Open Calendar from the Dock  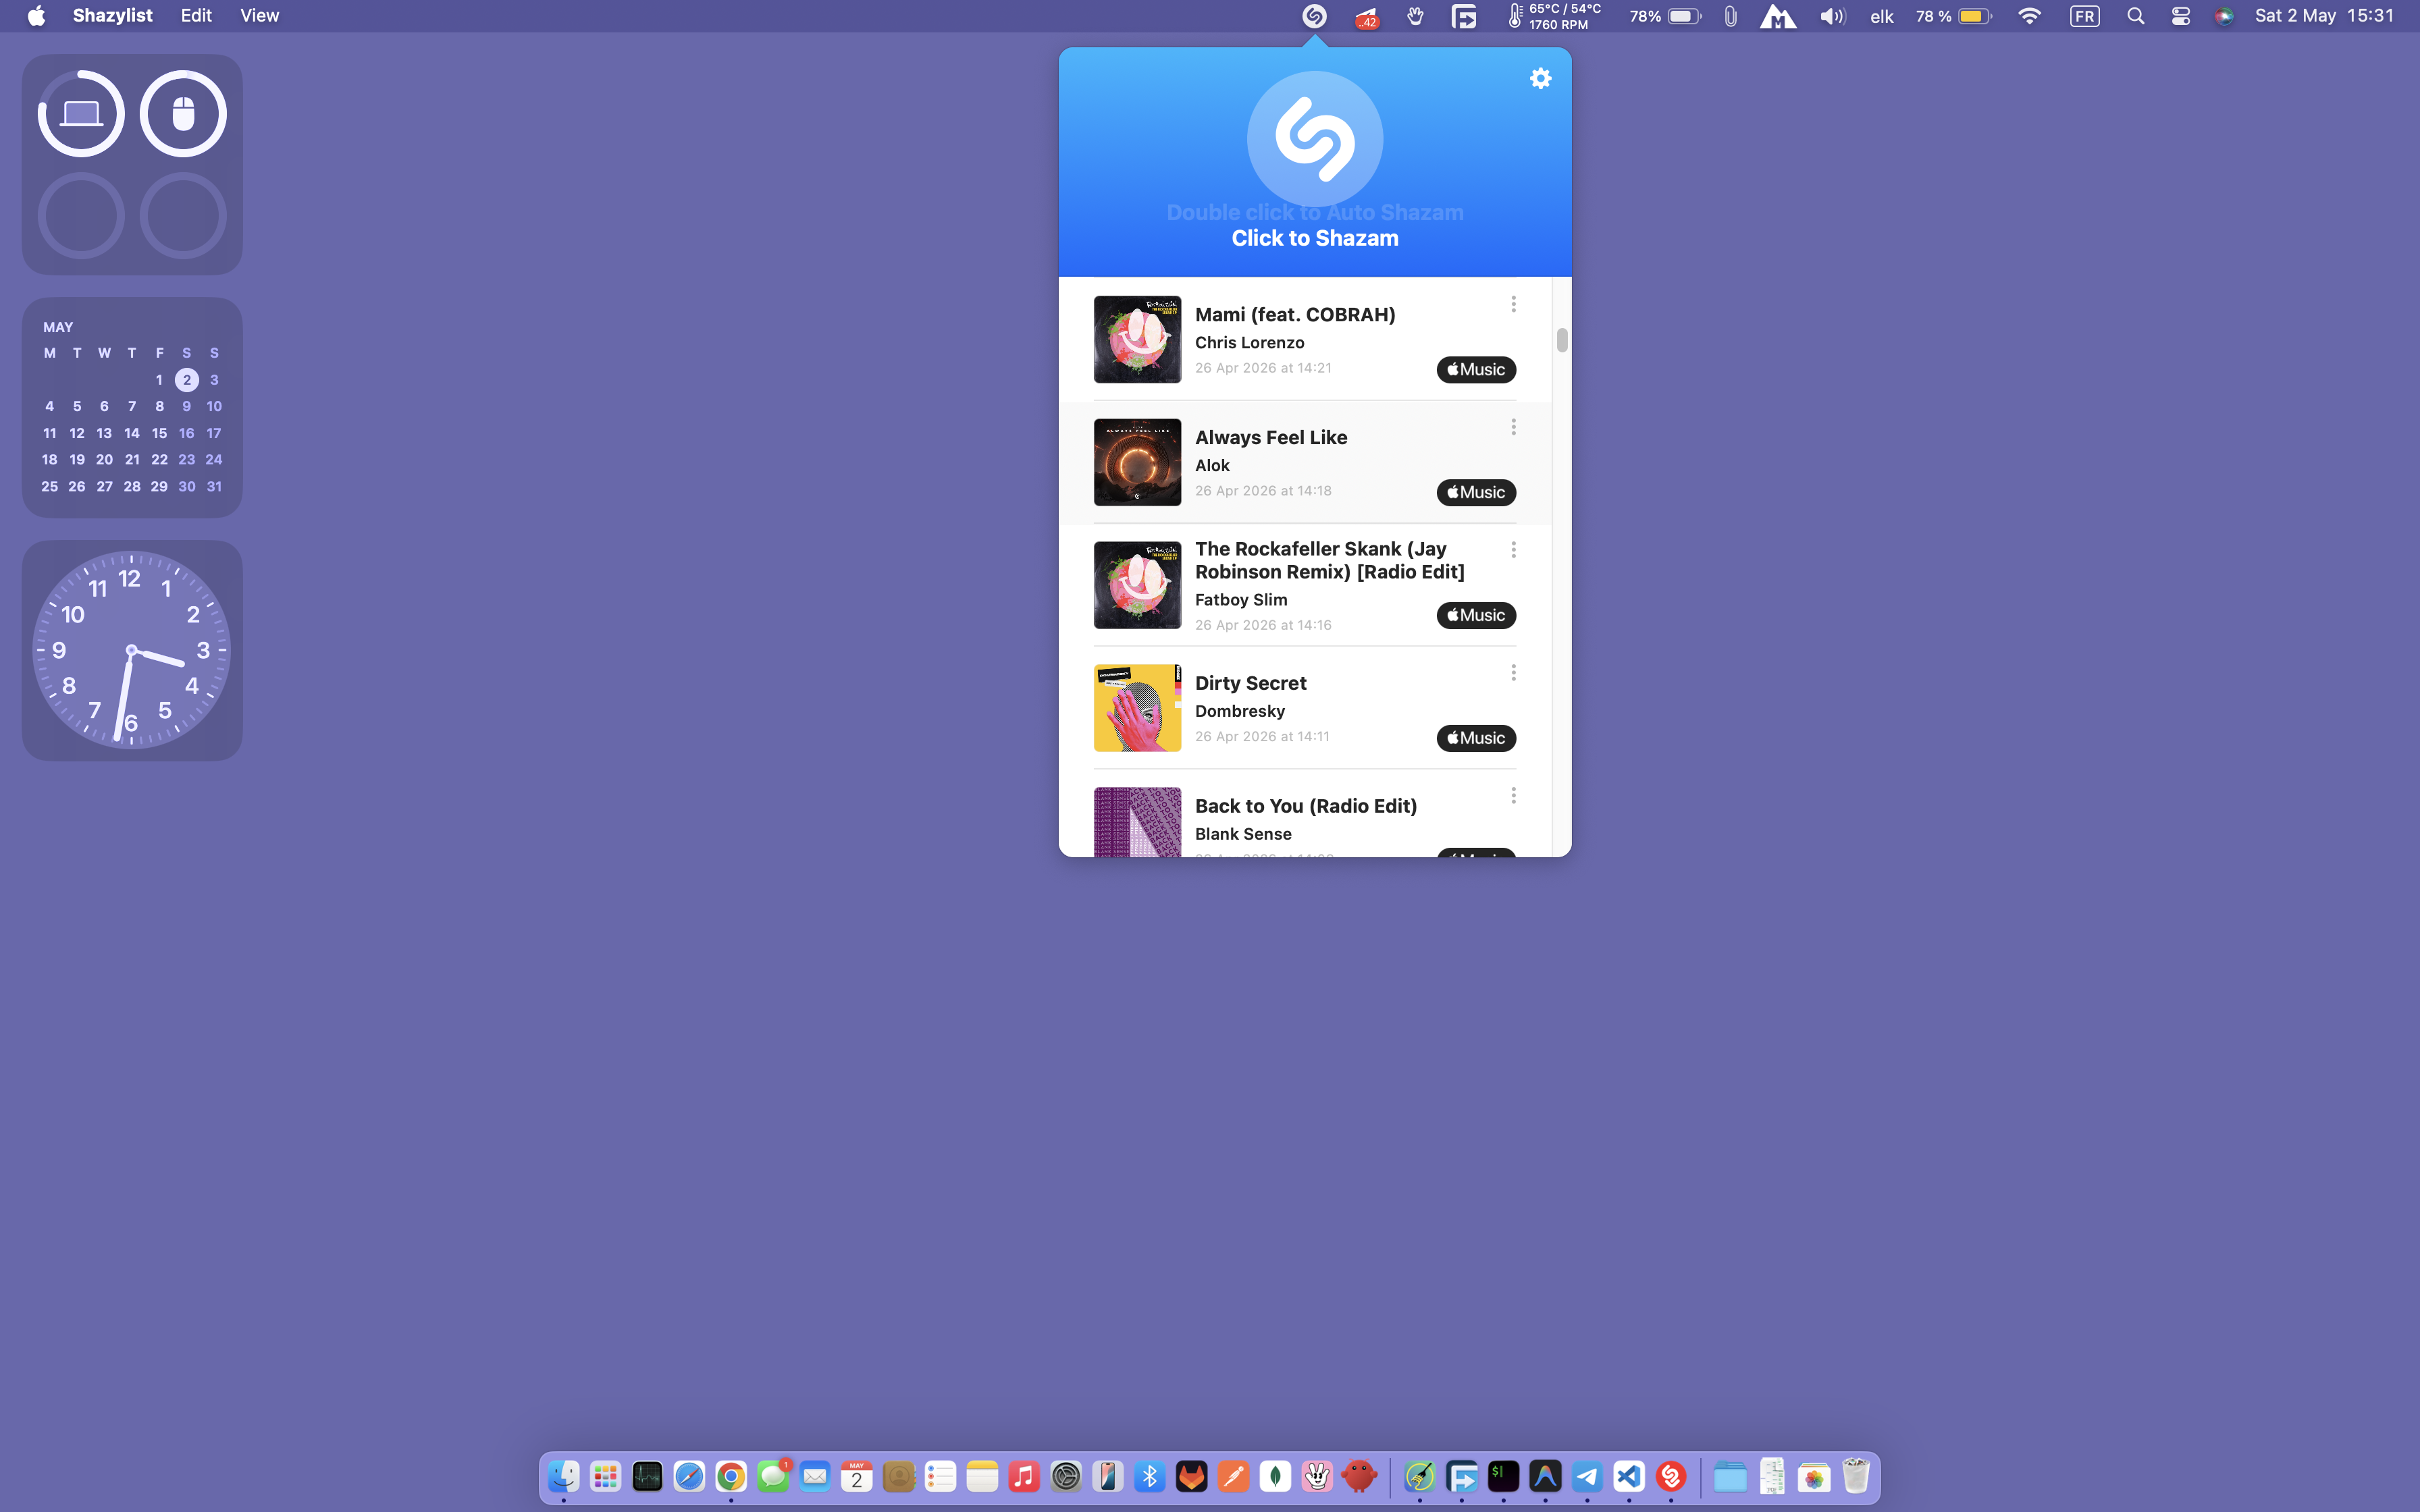click(857, 1476)
